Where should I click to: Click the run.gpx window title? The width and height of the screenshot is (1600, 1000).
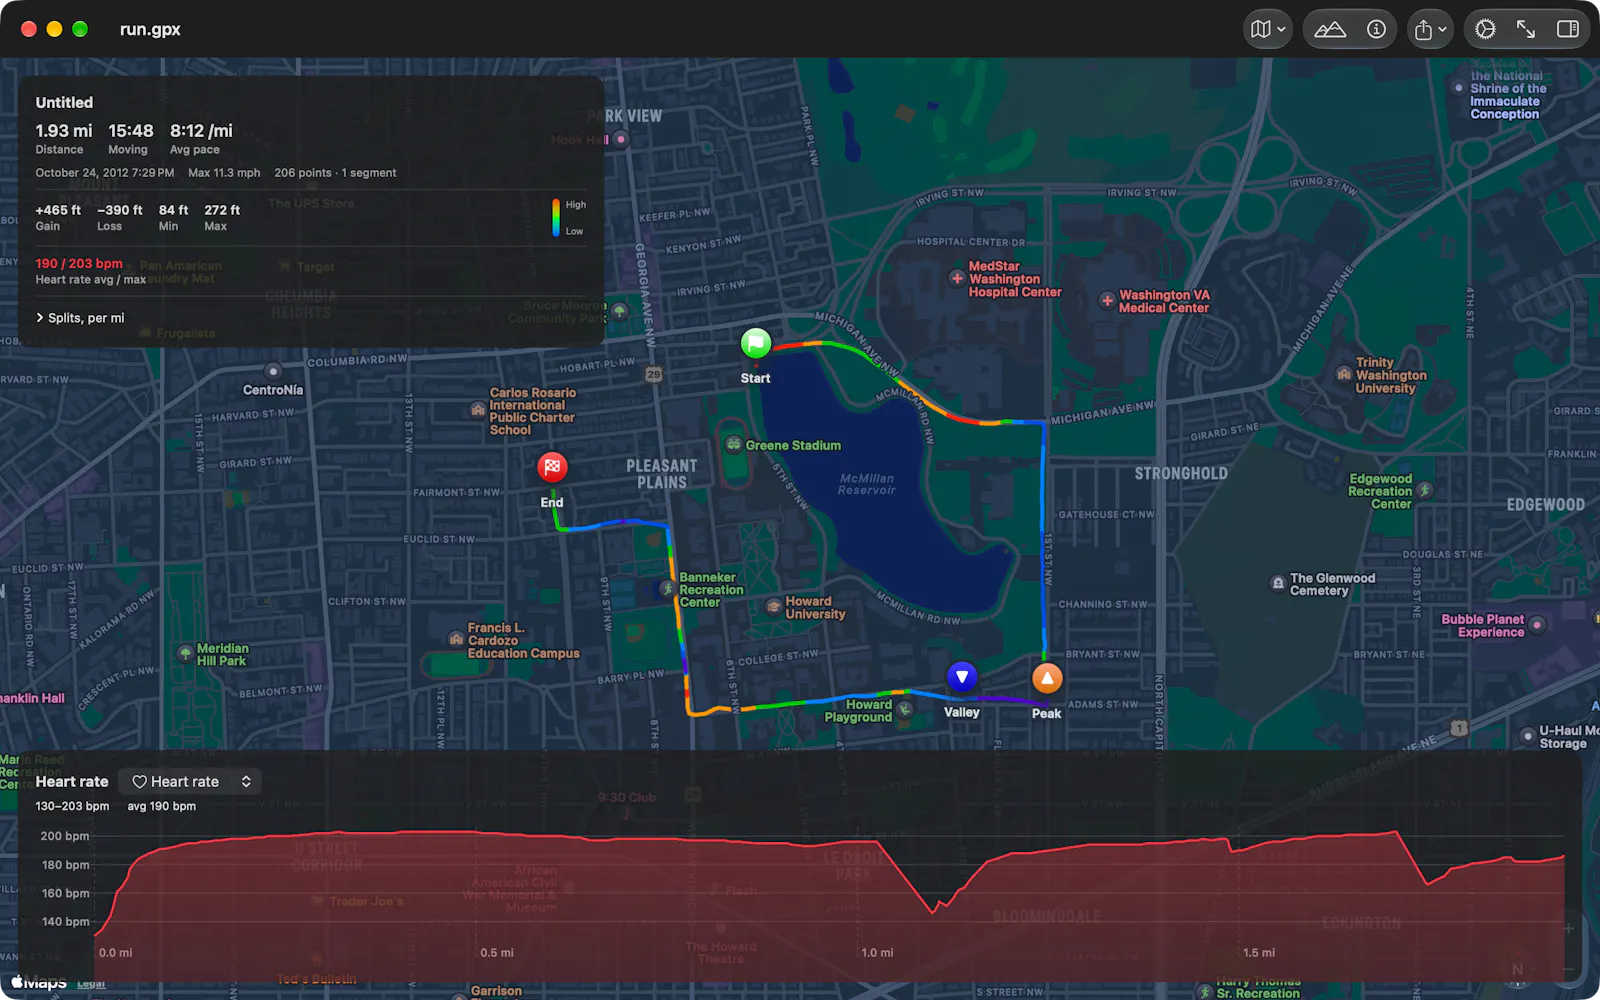tap(150, 30)
